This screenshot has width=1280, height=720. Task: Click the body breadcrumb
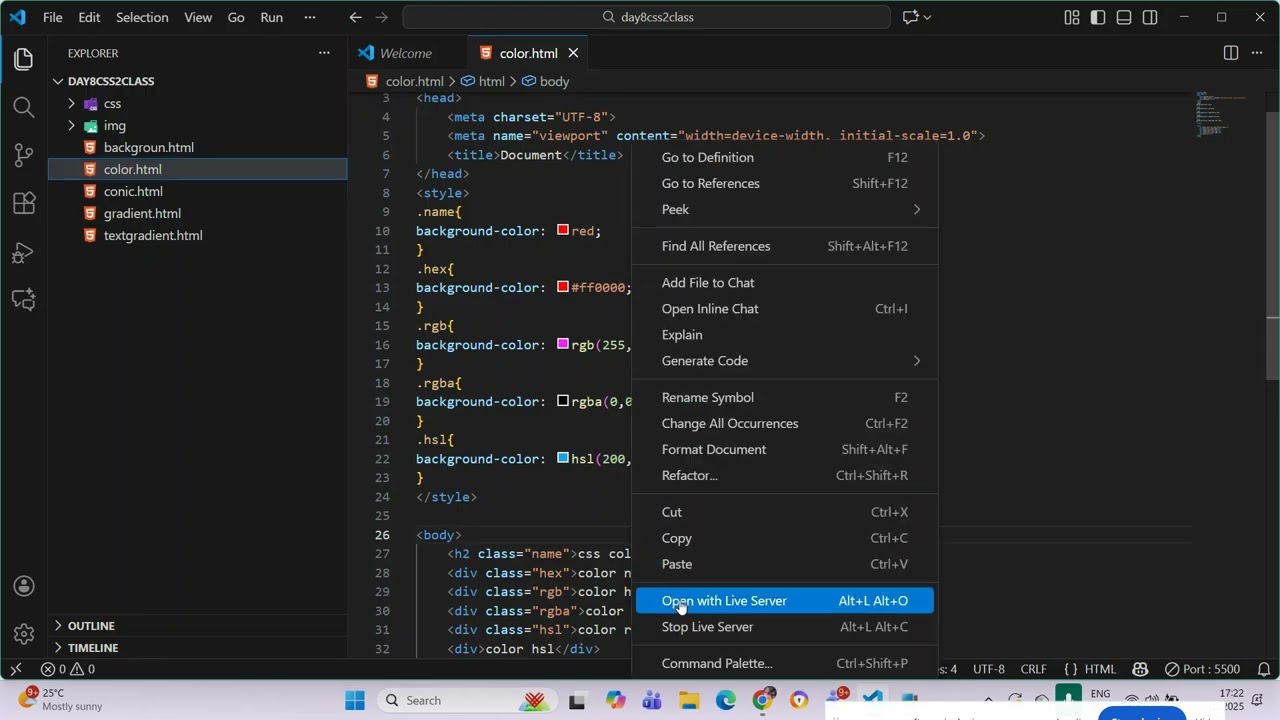pos(546,81)
